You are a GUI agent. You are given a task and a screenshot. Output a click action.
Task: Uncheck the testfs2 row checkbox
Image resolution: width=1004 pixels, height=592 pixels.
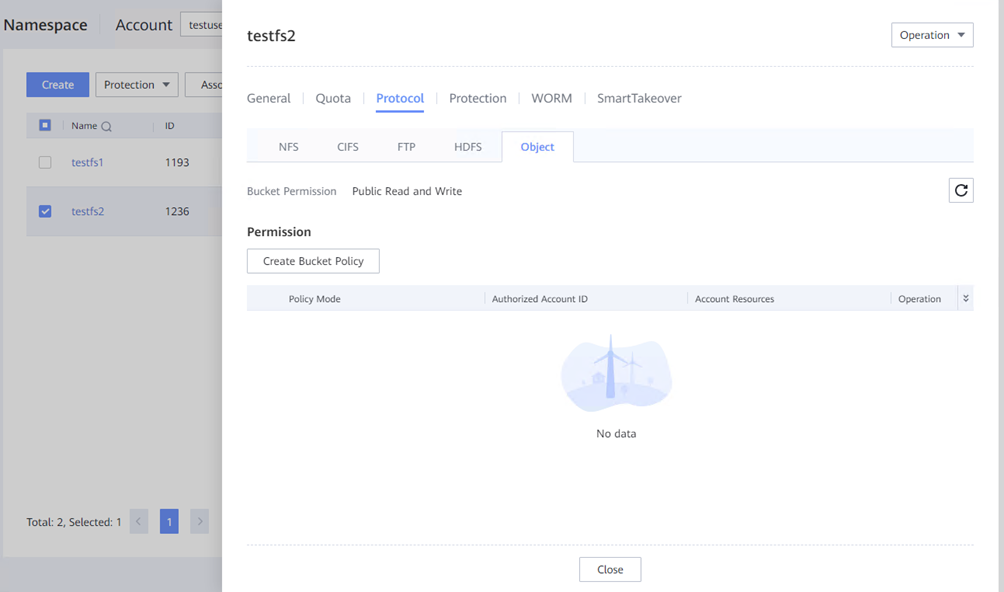tap(45, 211)
